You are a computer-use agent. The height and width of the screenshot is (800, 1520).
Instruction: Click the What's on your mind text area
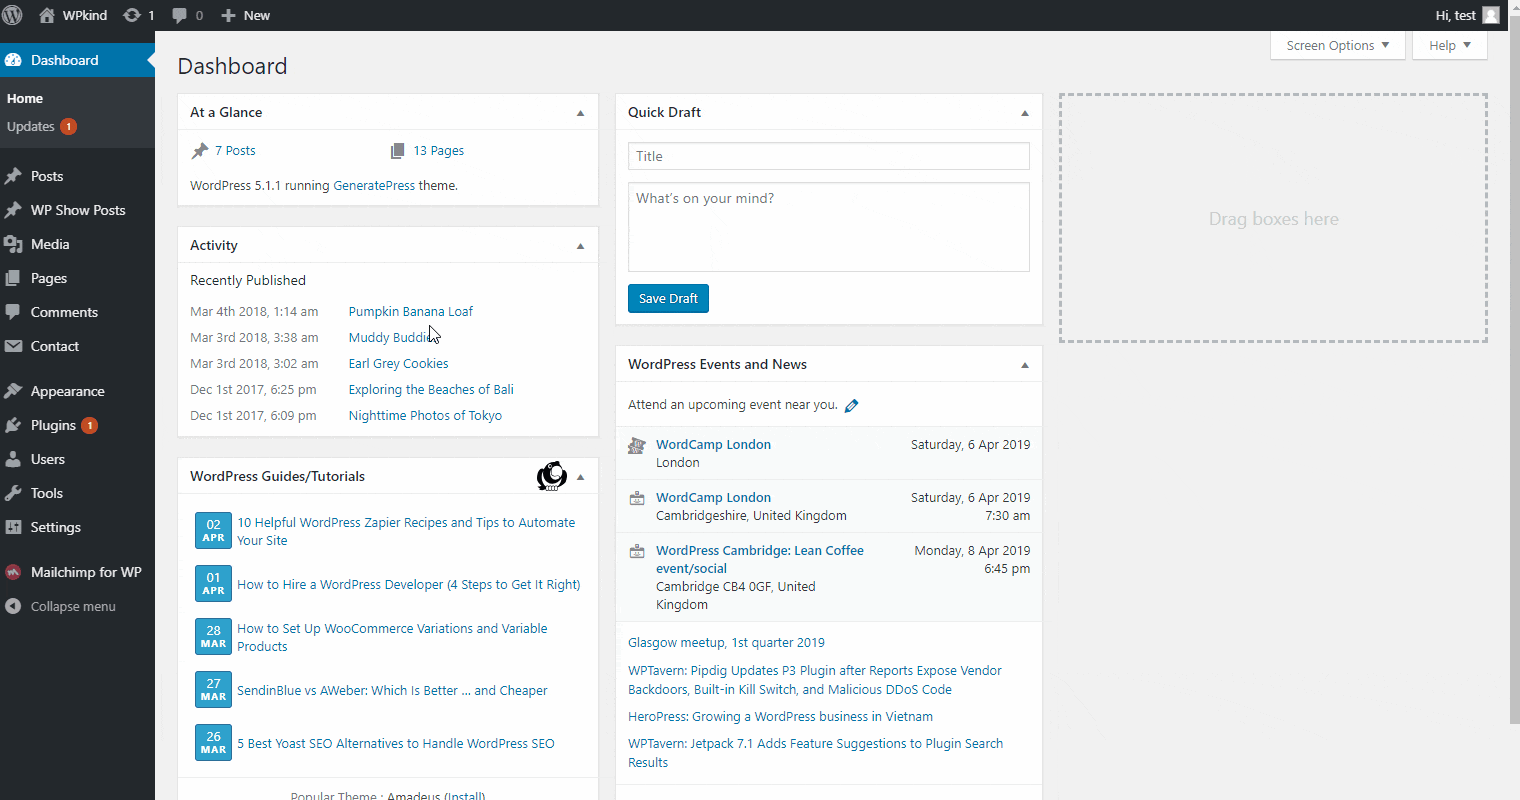(828, 227)
